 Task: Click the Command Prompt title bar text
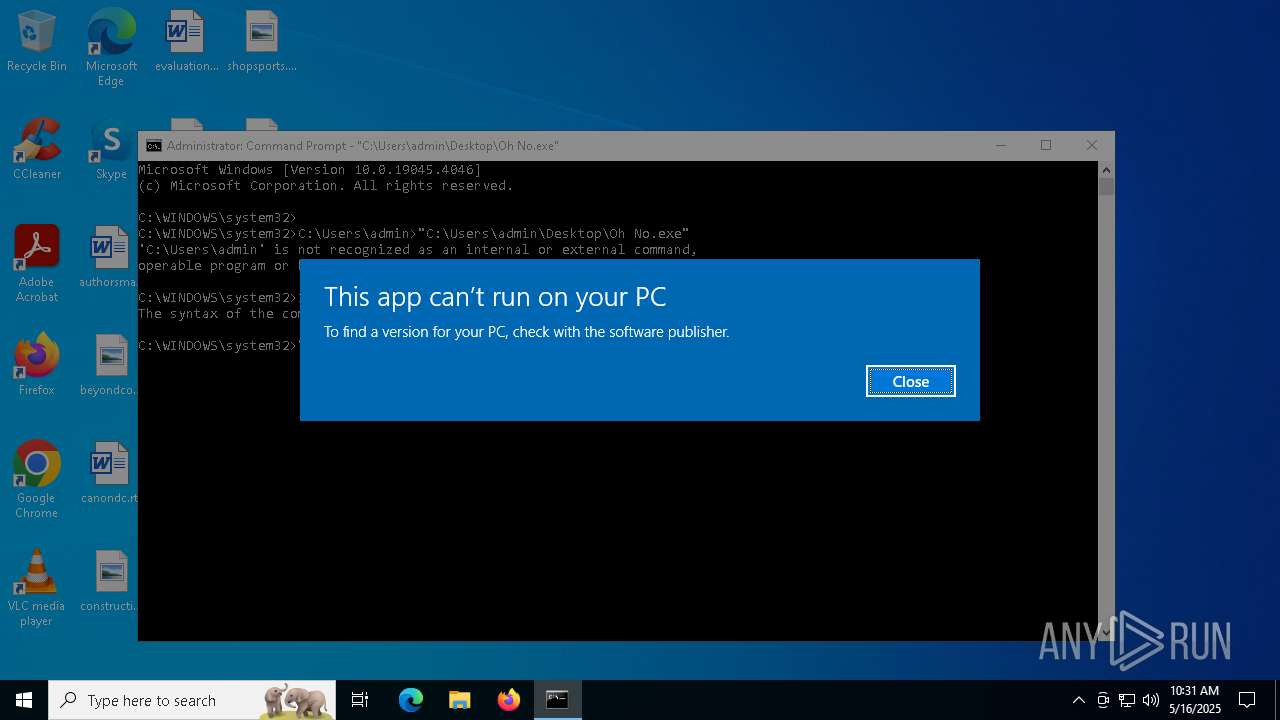click(363, 146)
